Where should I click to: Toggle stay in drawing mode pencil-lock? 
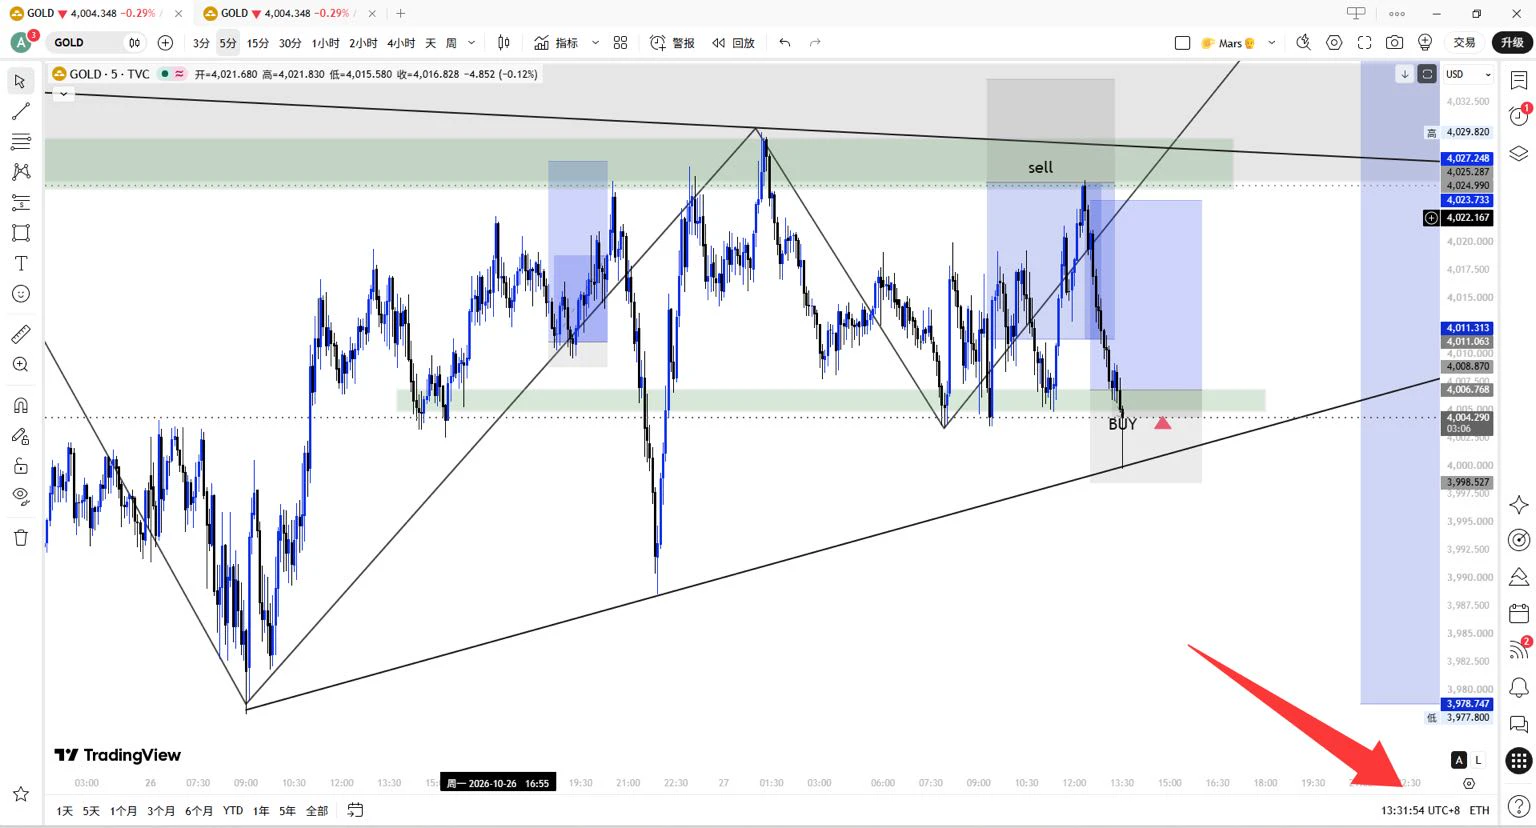click(20, 436)
